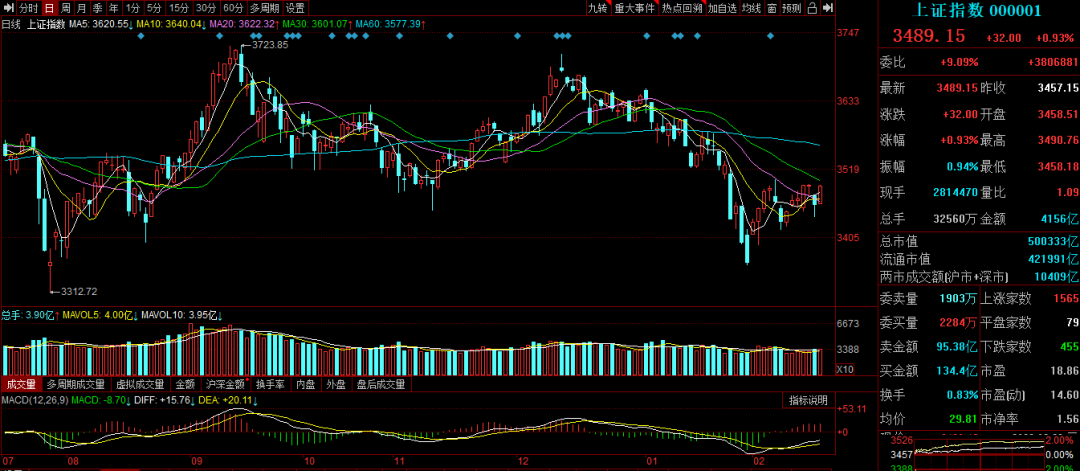1080x471 pixels.
Task: Open 多周期 multi-period view
Action: point(264,8)
